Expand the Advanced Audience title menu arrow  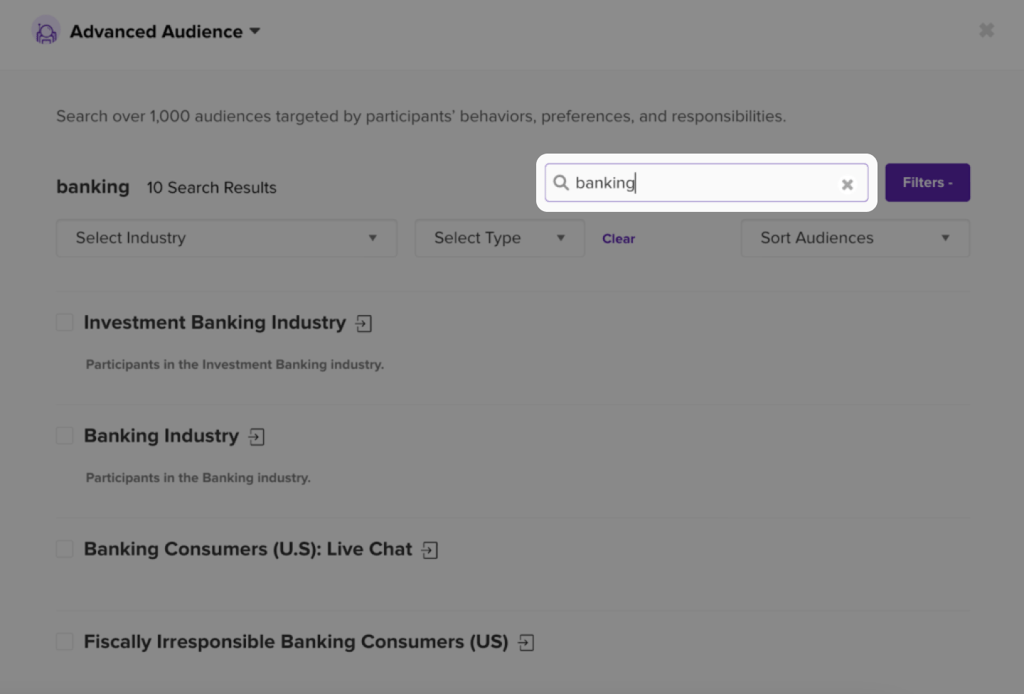pos(255,31)
